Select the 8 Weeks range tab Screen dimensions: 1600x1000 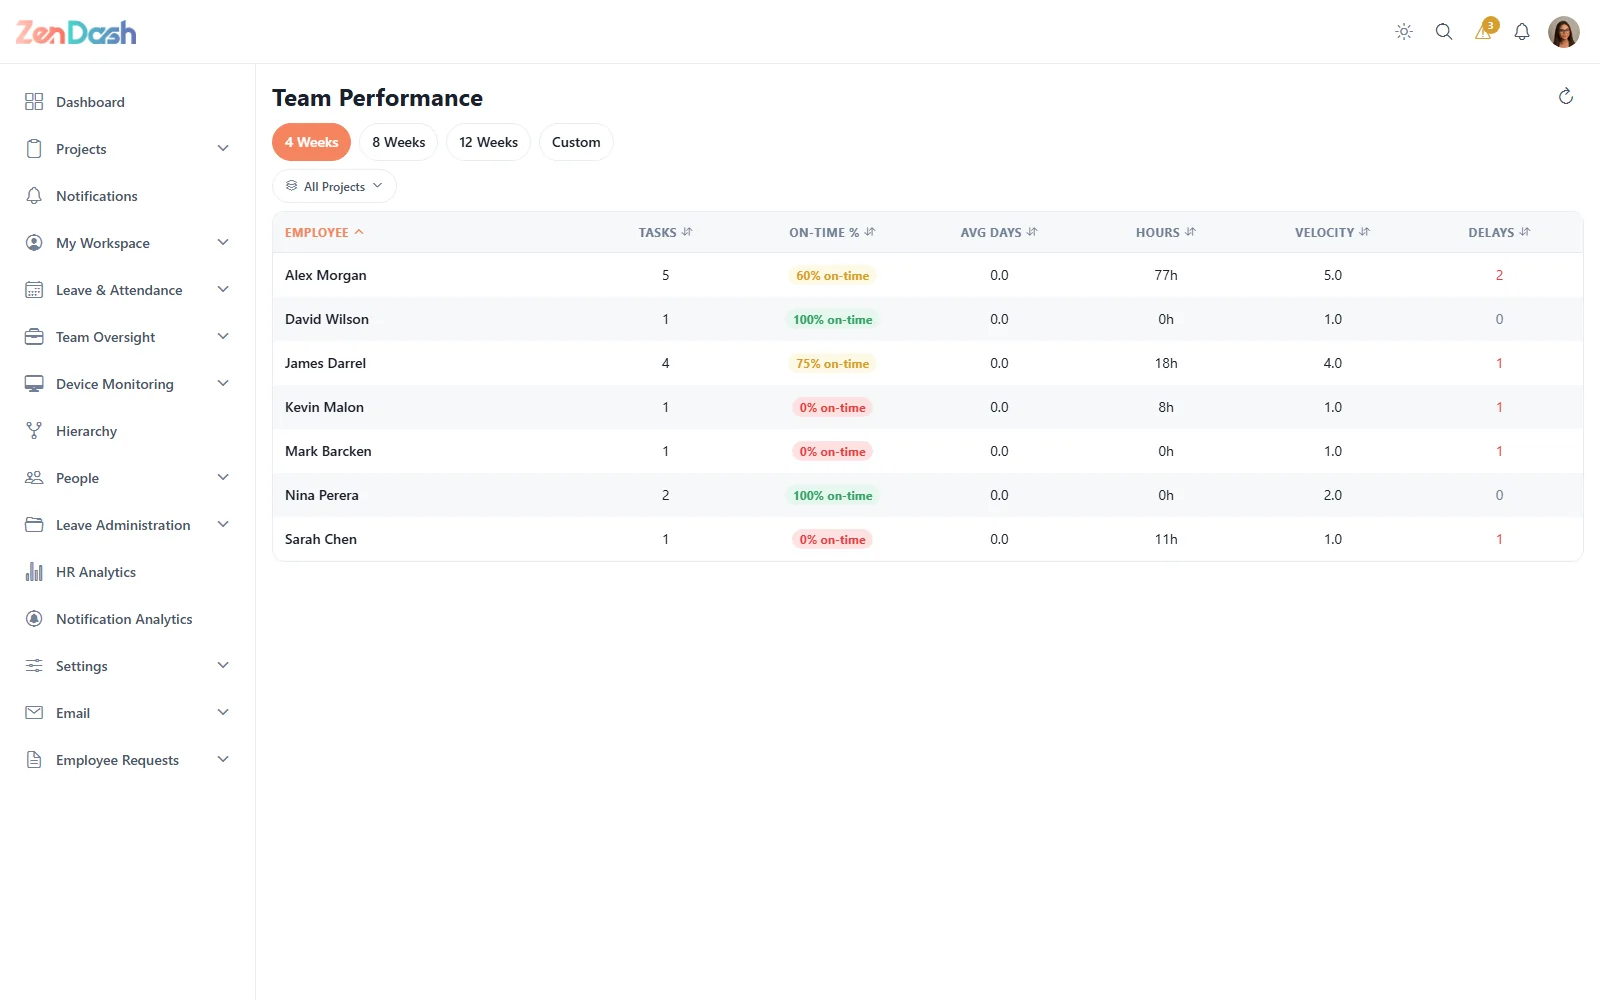click(x=398, y=142)
